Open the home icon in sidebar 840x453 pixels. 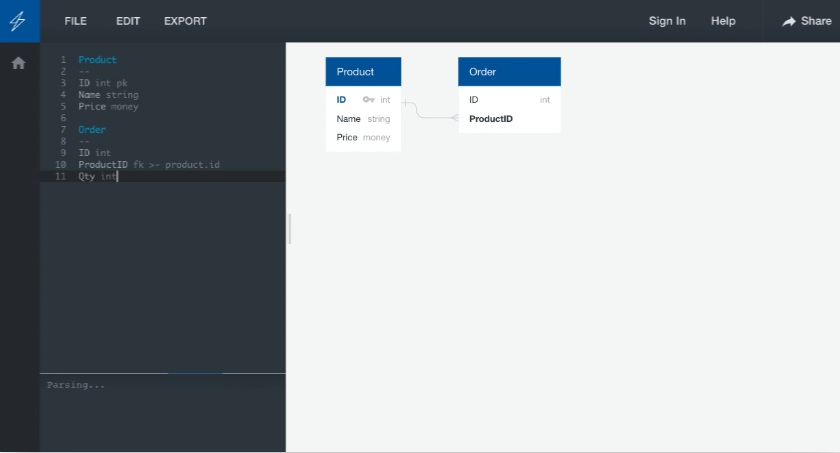pyautogui.click(x=18, y=63)
